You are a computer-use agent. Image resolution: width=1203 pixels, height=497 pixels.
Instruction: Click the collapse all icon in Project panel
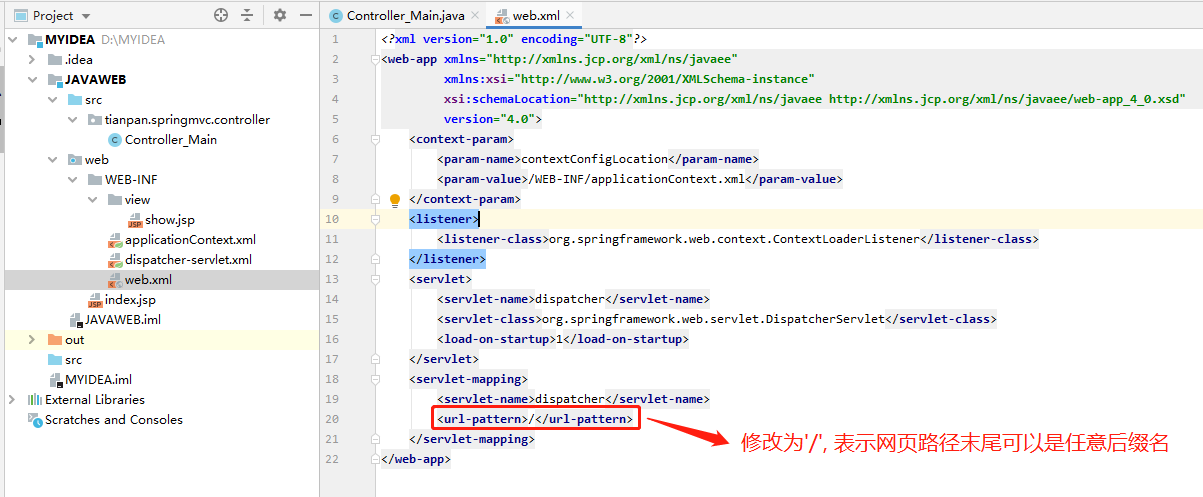pyautogui.click(x=247, y=15)
